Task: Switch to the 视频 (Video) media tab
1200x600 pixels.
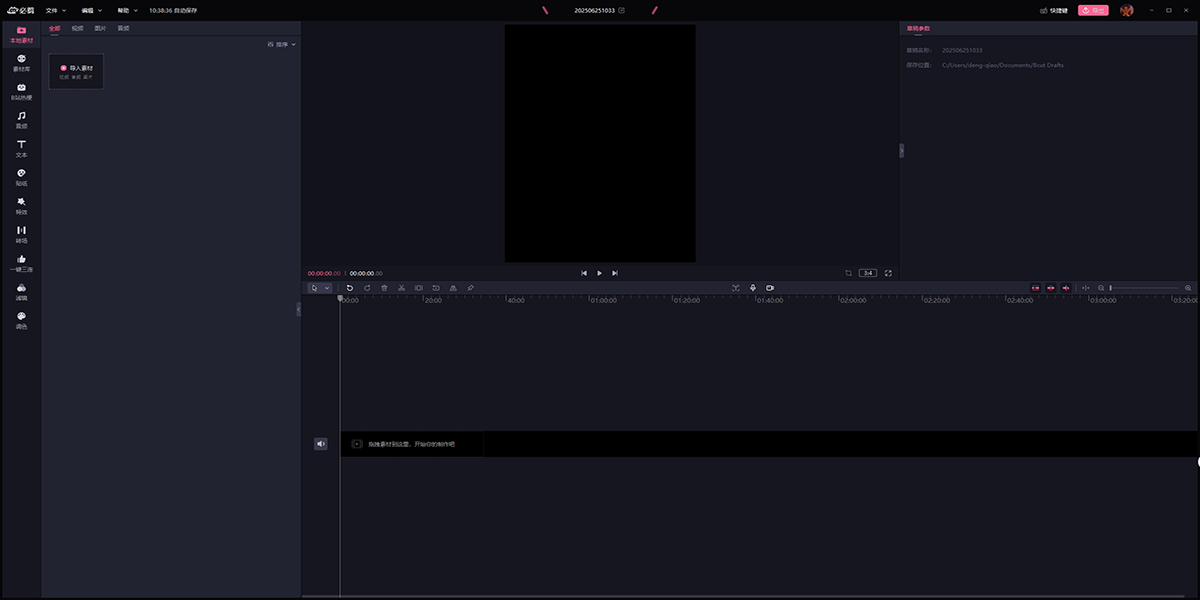Action: pyautogui.click(x=78, y=28)
